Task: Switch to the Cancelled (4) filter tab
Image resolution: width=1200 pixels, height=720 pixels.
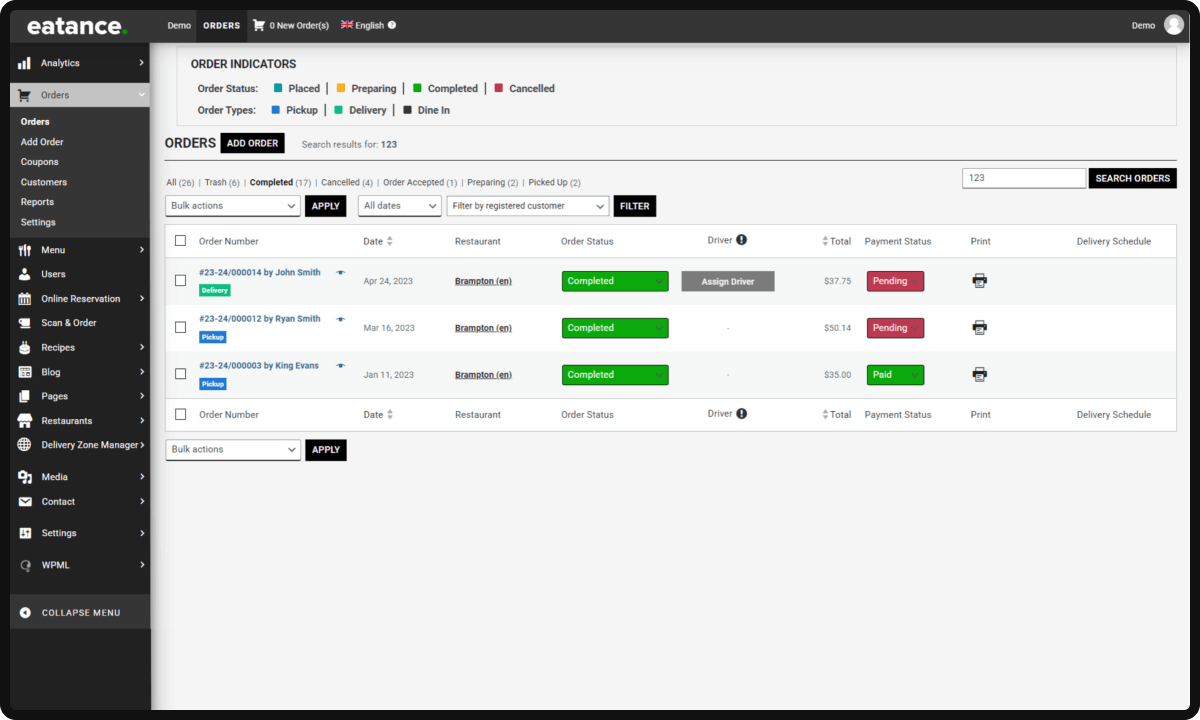Action: pos(347,183)
